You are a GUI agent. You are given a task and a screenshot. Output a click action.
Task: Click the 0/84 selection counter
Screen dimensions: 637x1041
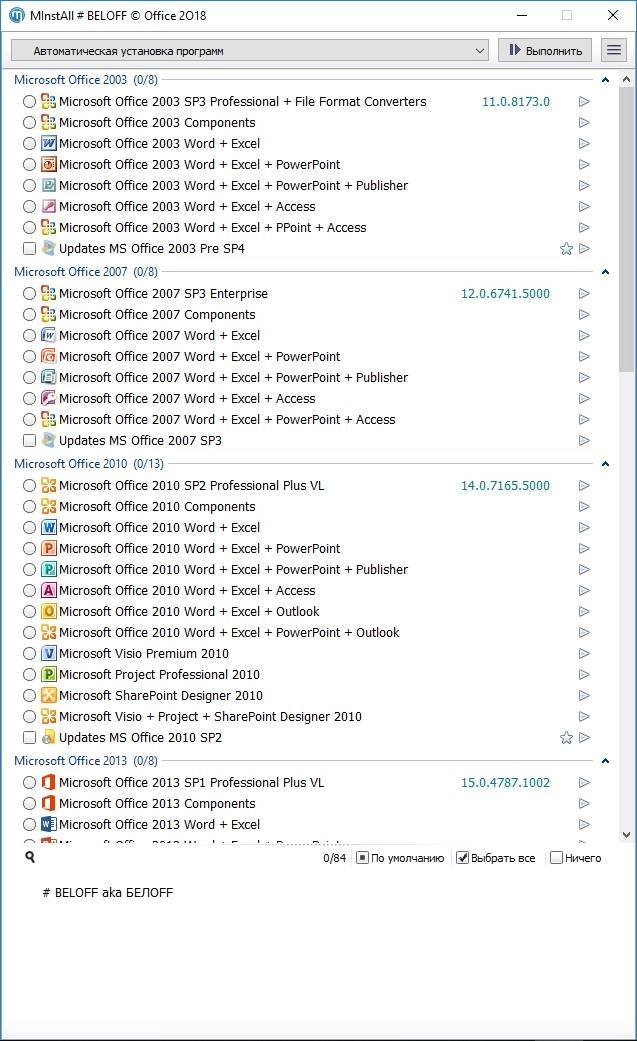(x=334, y=858)
